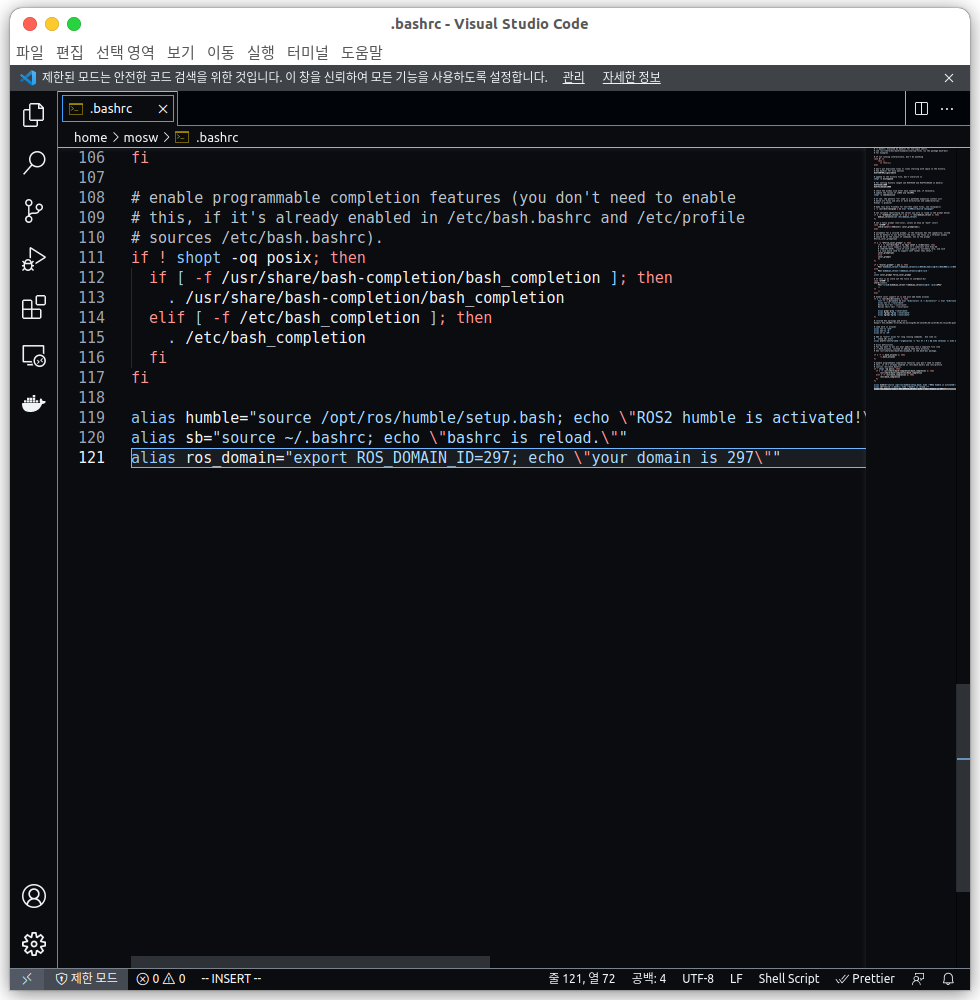980x1000 pixels.
Task: Click the Prettier status item
Action: pyautogui.click(x=865, y=978)
